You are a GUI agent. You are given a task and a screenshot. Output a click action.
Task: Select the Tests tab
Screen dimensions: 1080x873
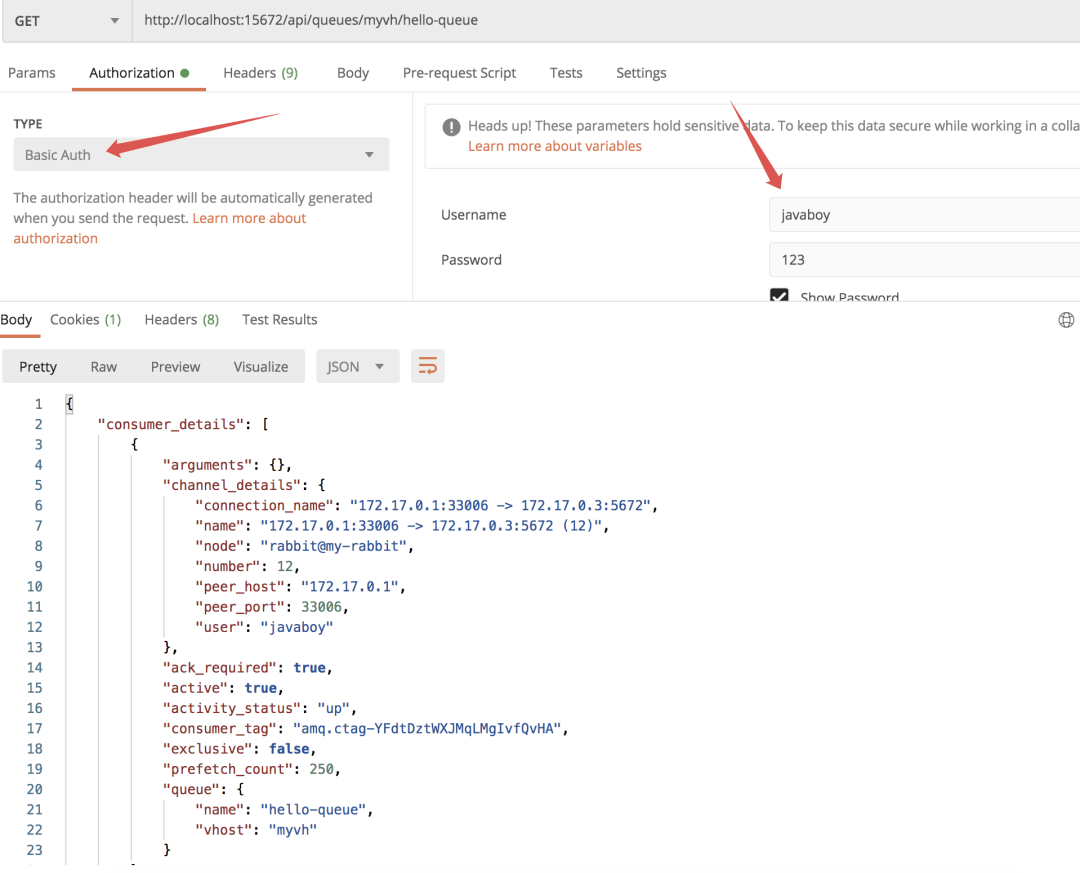point(566,73)
